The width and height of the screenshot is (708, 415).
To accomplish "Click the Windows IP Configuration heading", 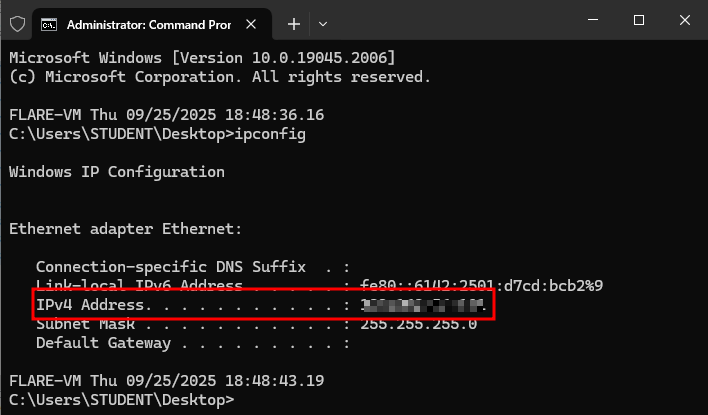I will click(116, 172).
